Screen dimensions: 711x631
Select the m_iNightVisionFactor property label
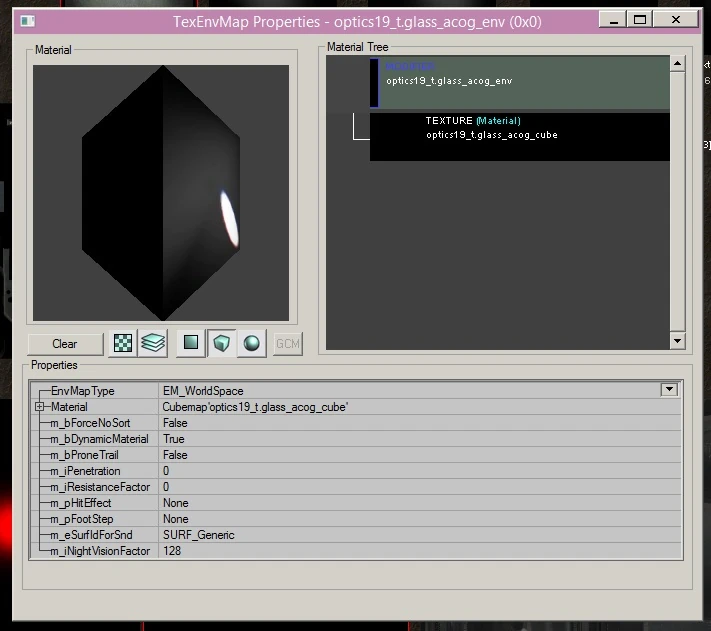[100, 551]
